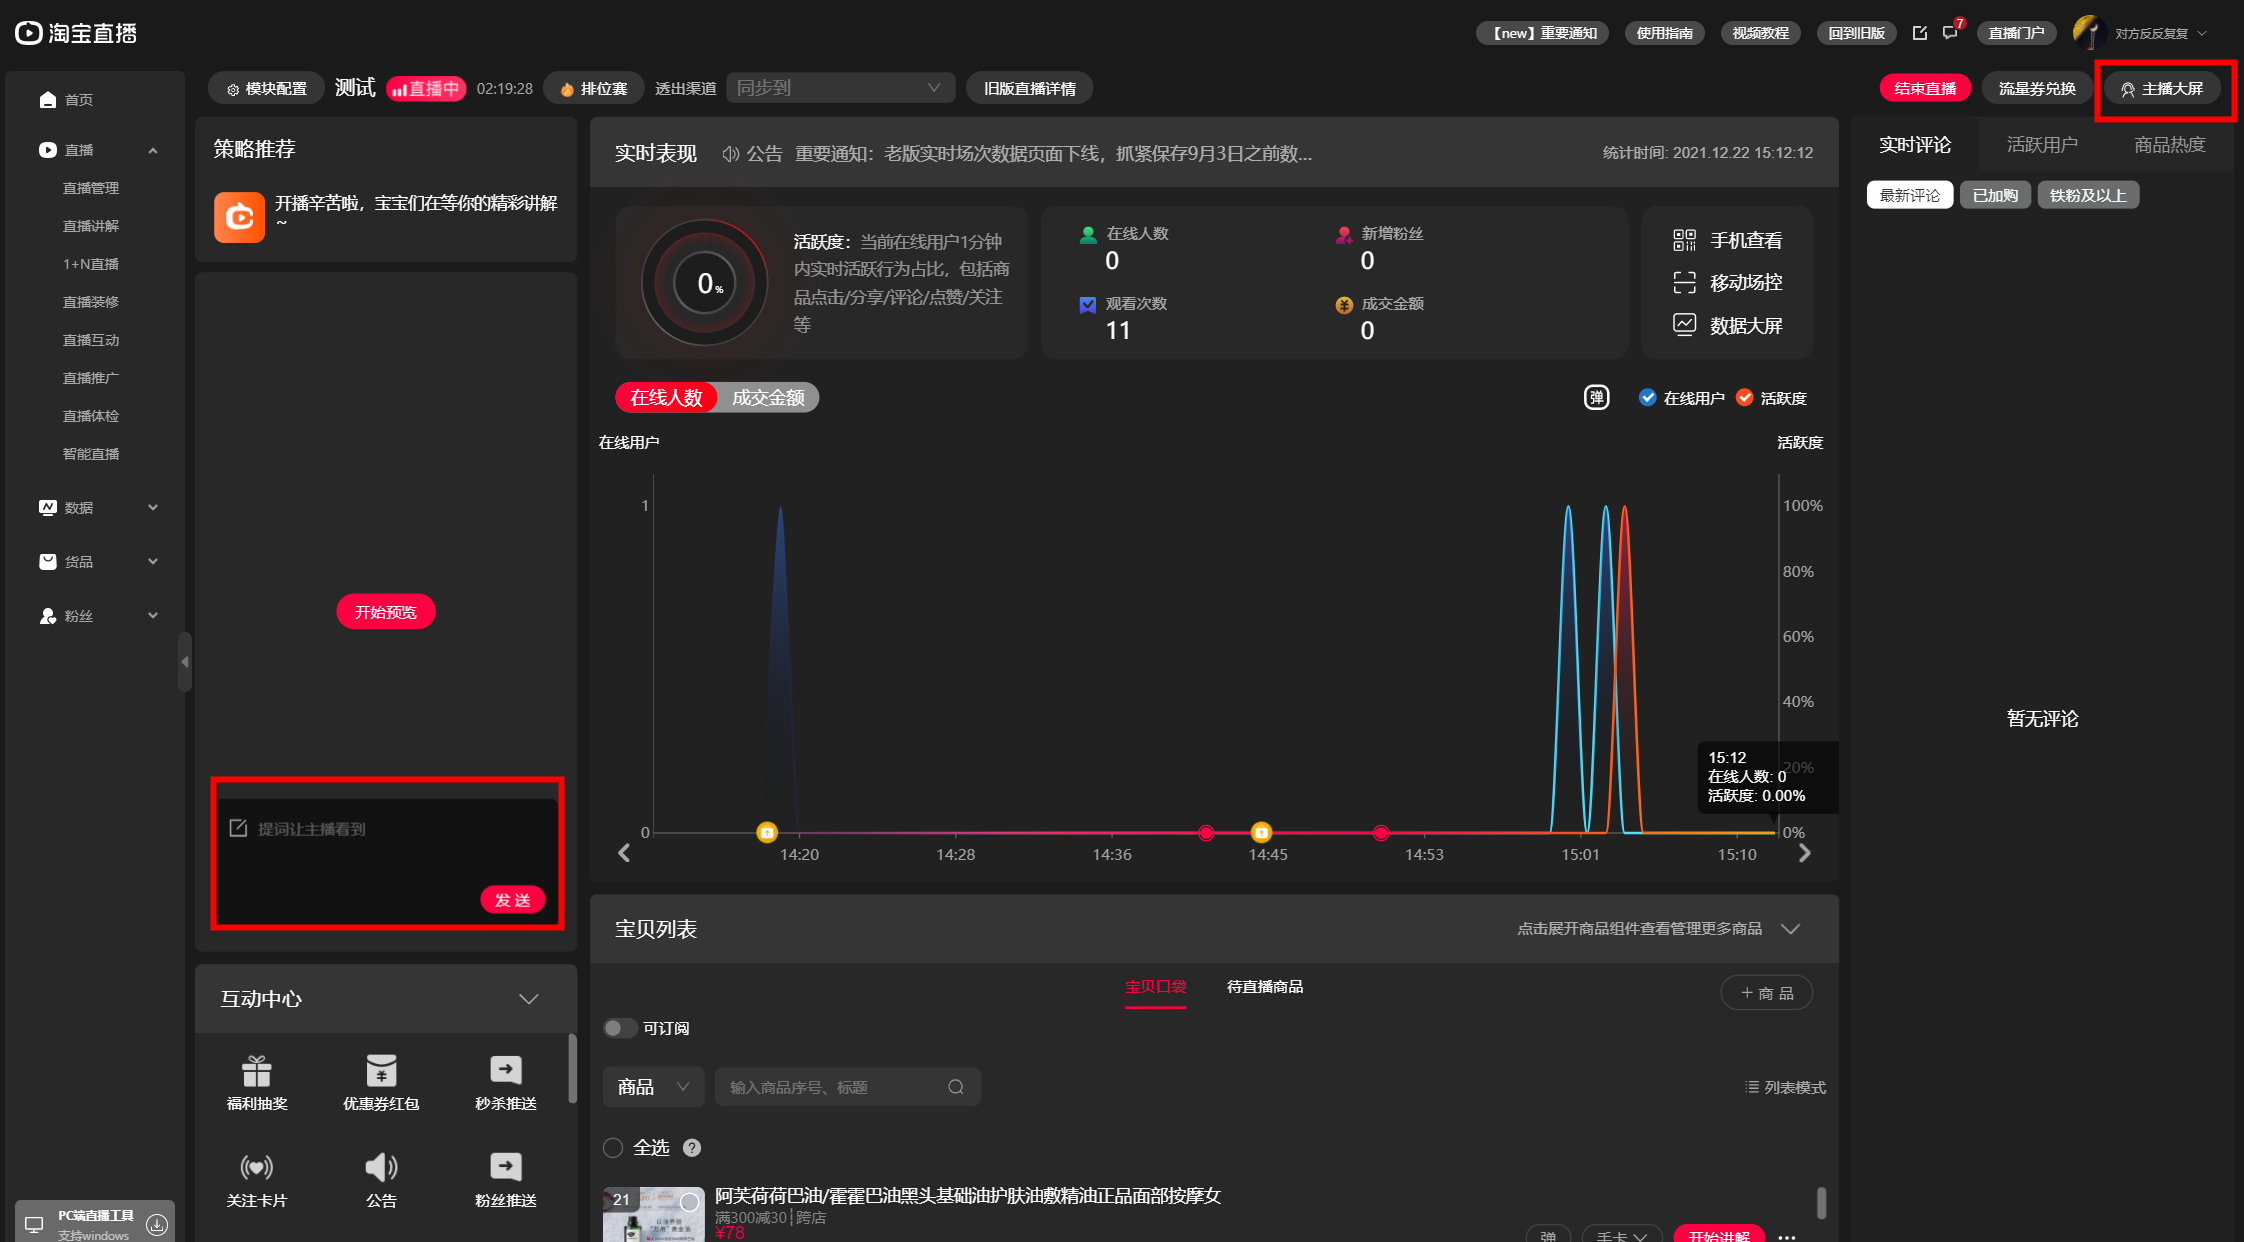Select the product 21 thumbnail checkbox circle
Screen dimensions: 2244x1242
click(689, 1203)
